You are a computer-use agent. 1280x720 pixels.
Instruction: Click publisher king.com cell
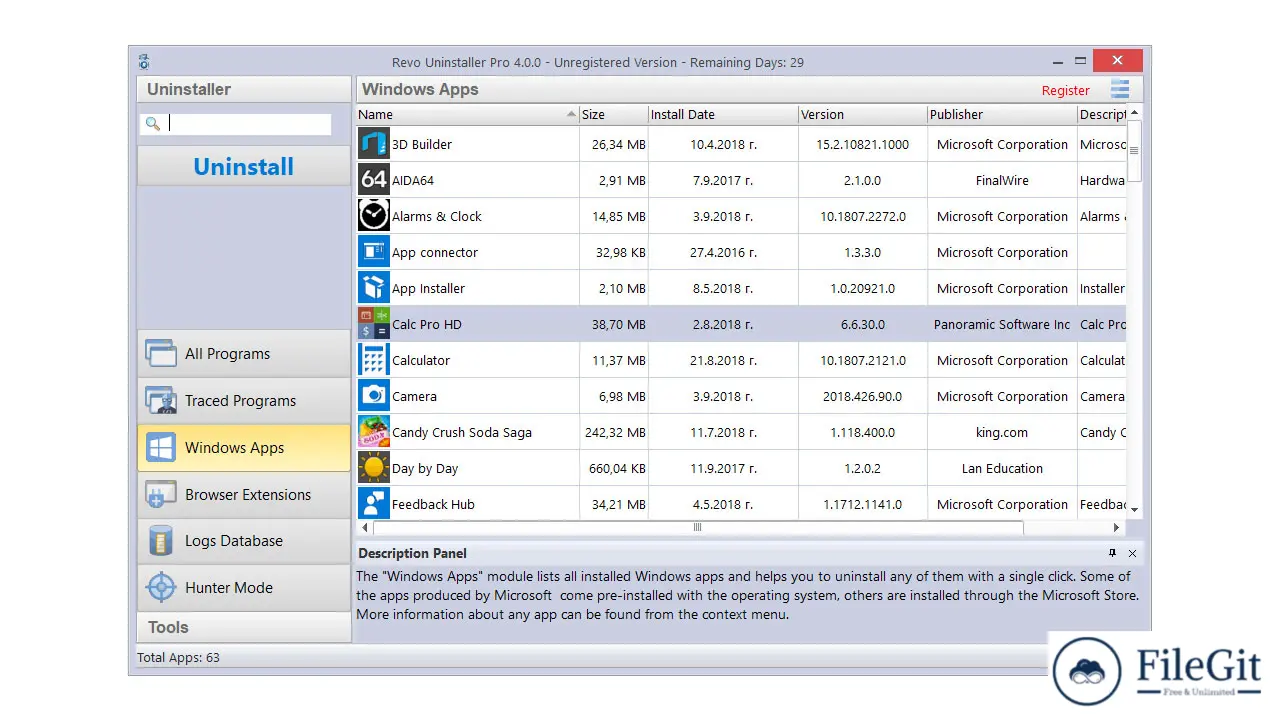pos(1002,432)
